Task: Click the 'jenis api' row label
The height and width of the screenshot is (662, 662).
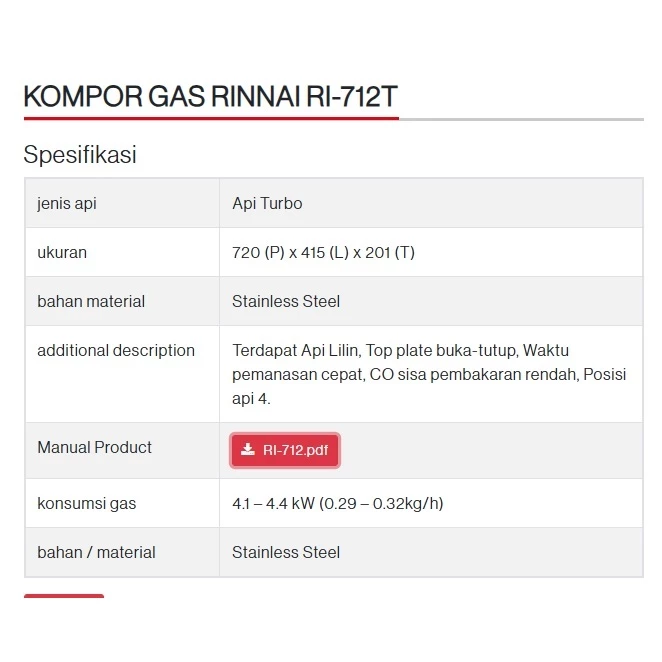Action: pyautogui.click(x=67, y=203)
